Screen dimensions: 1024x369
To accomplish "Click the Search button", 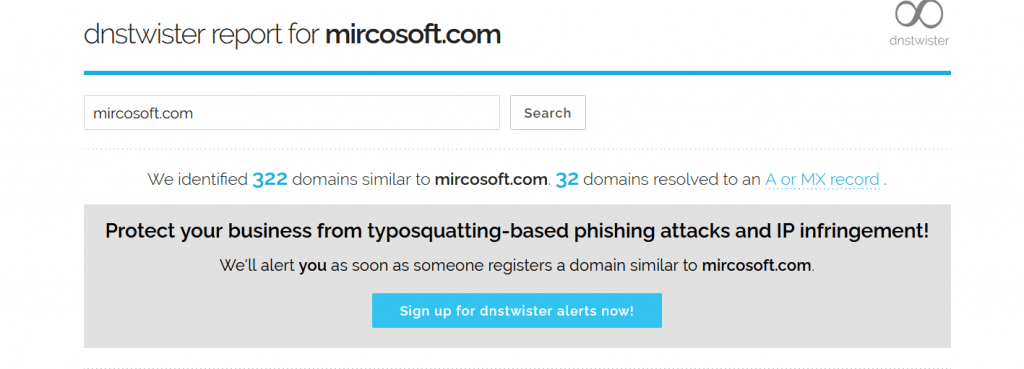I will (x=547, y=113).
